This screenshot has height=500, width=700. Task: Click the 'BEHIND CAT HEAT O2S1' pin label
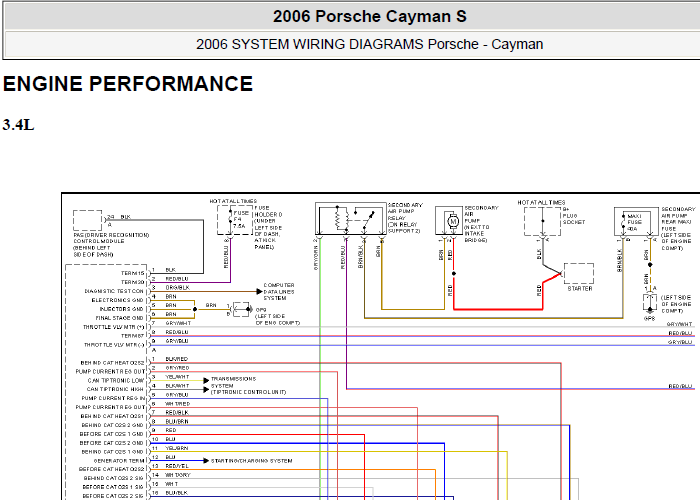(x=112, y=416)
